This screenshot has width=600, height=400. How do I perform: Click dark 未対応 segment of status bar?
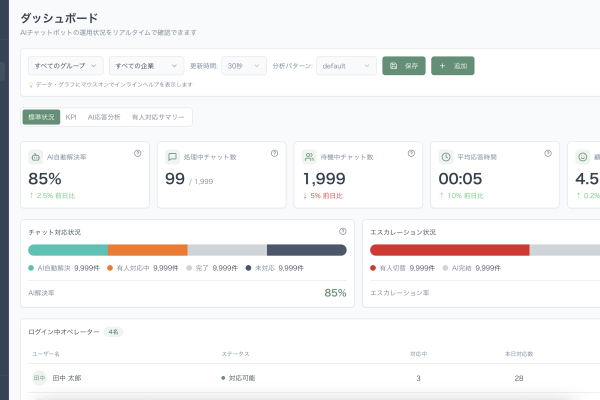click(x=307, y=250)
